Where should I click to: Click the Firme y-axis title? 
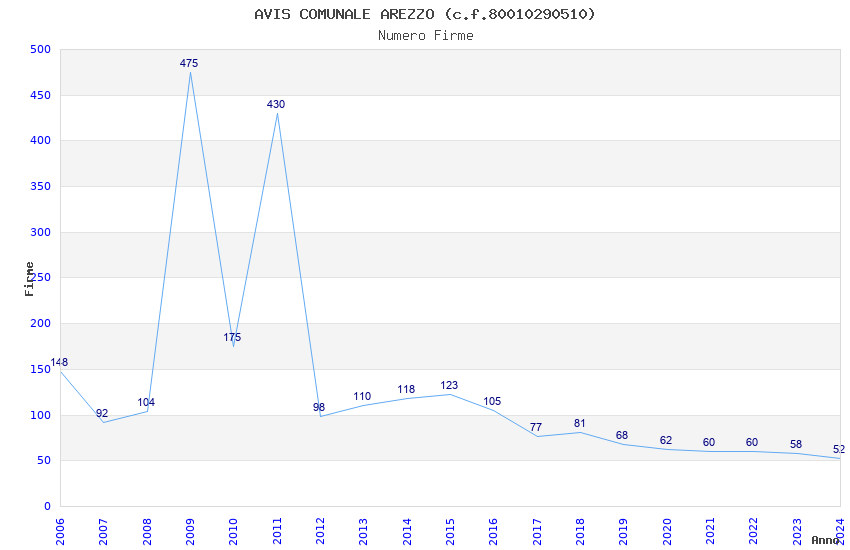pyautogui.click(x=29, y=279)
